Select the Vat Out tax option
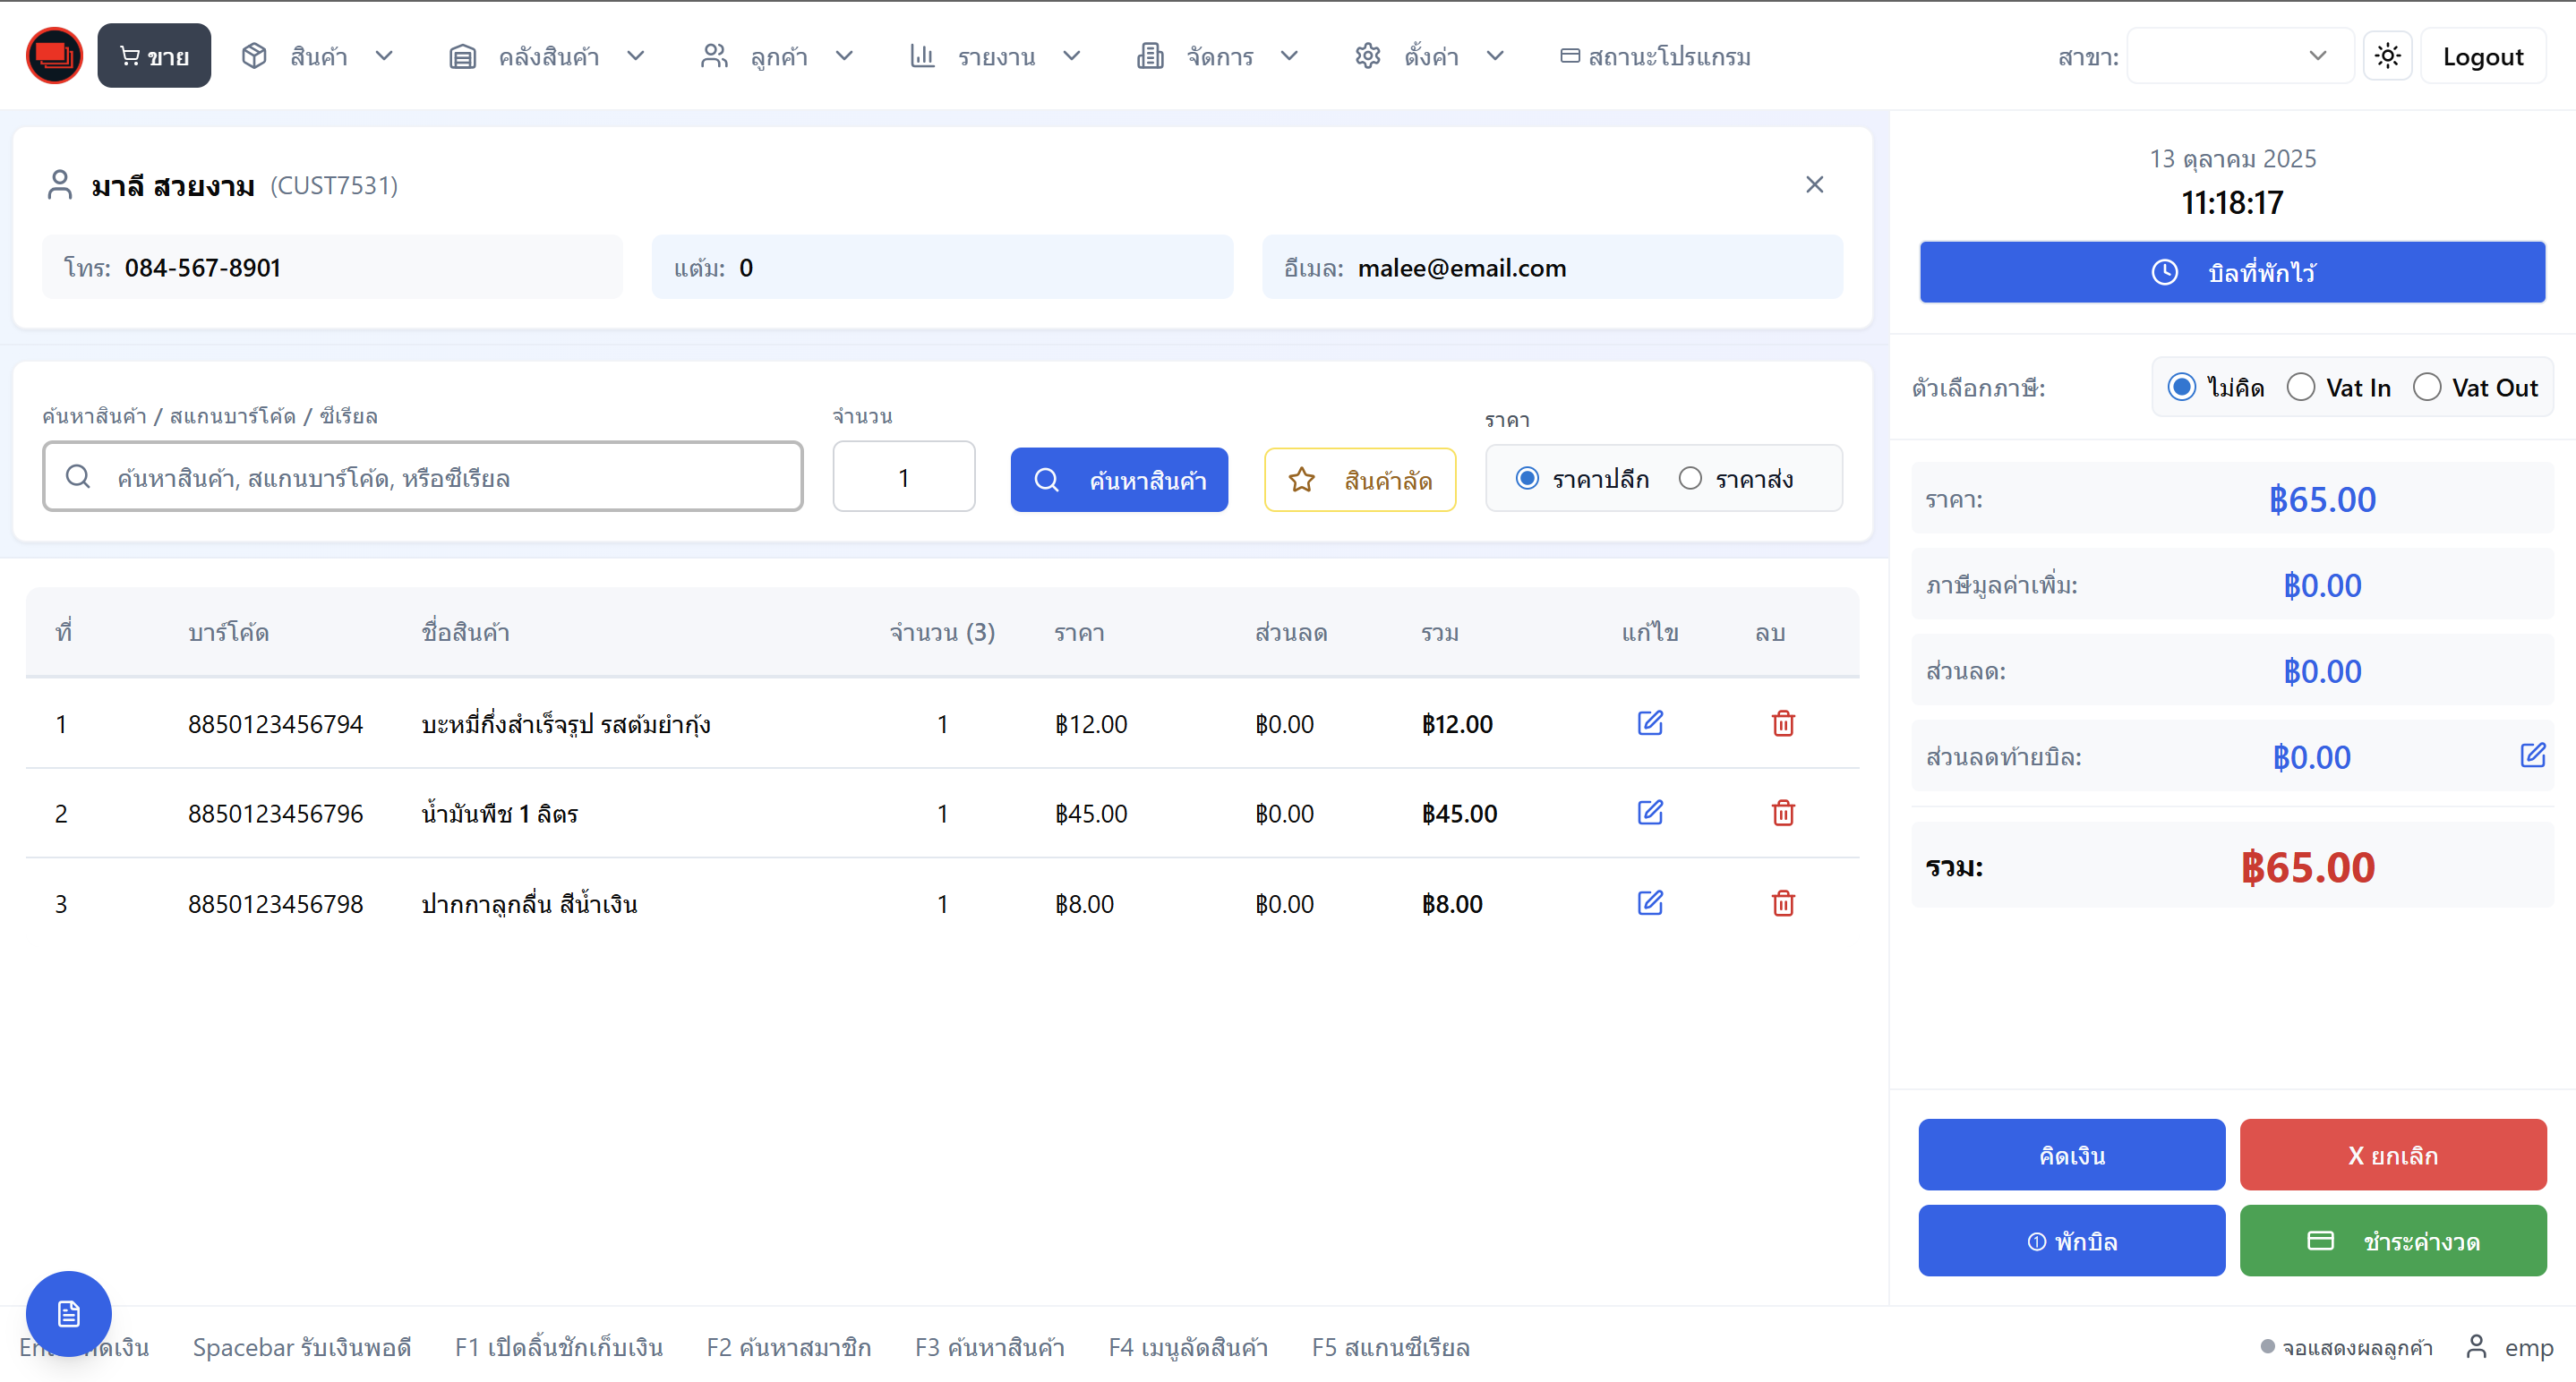Screen dimensions: 2576x1382 click(x=2427, y=388)
